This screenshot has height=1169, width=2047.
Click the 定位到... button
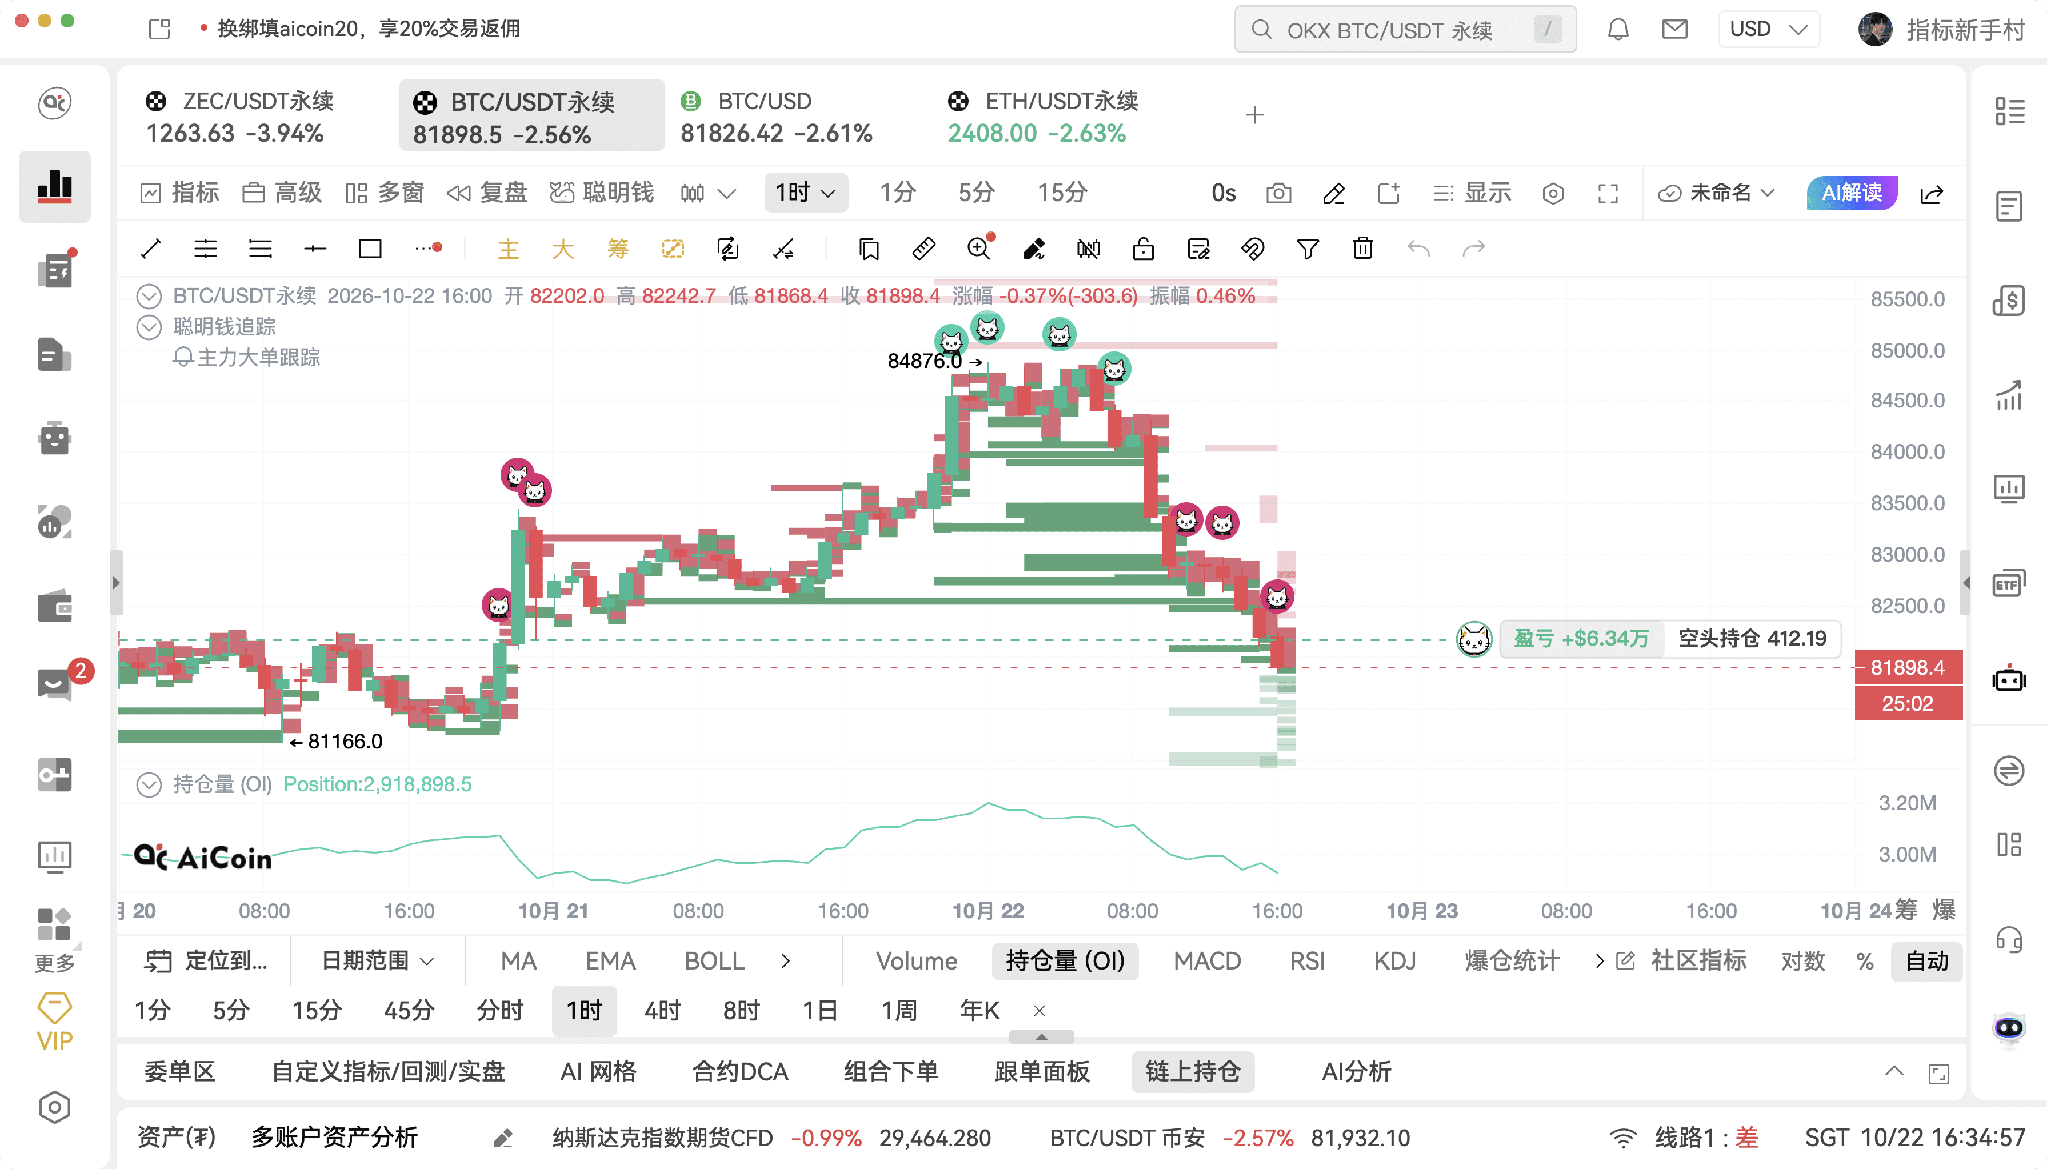(207, 961)
